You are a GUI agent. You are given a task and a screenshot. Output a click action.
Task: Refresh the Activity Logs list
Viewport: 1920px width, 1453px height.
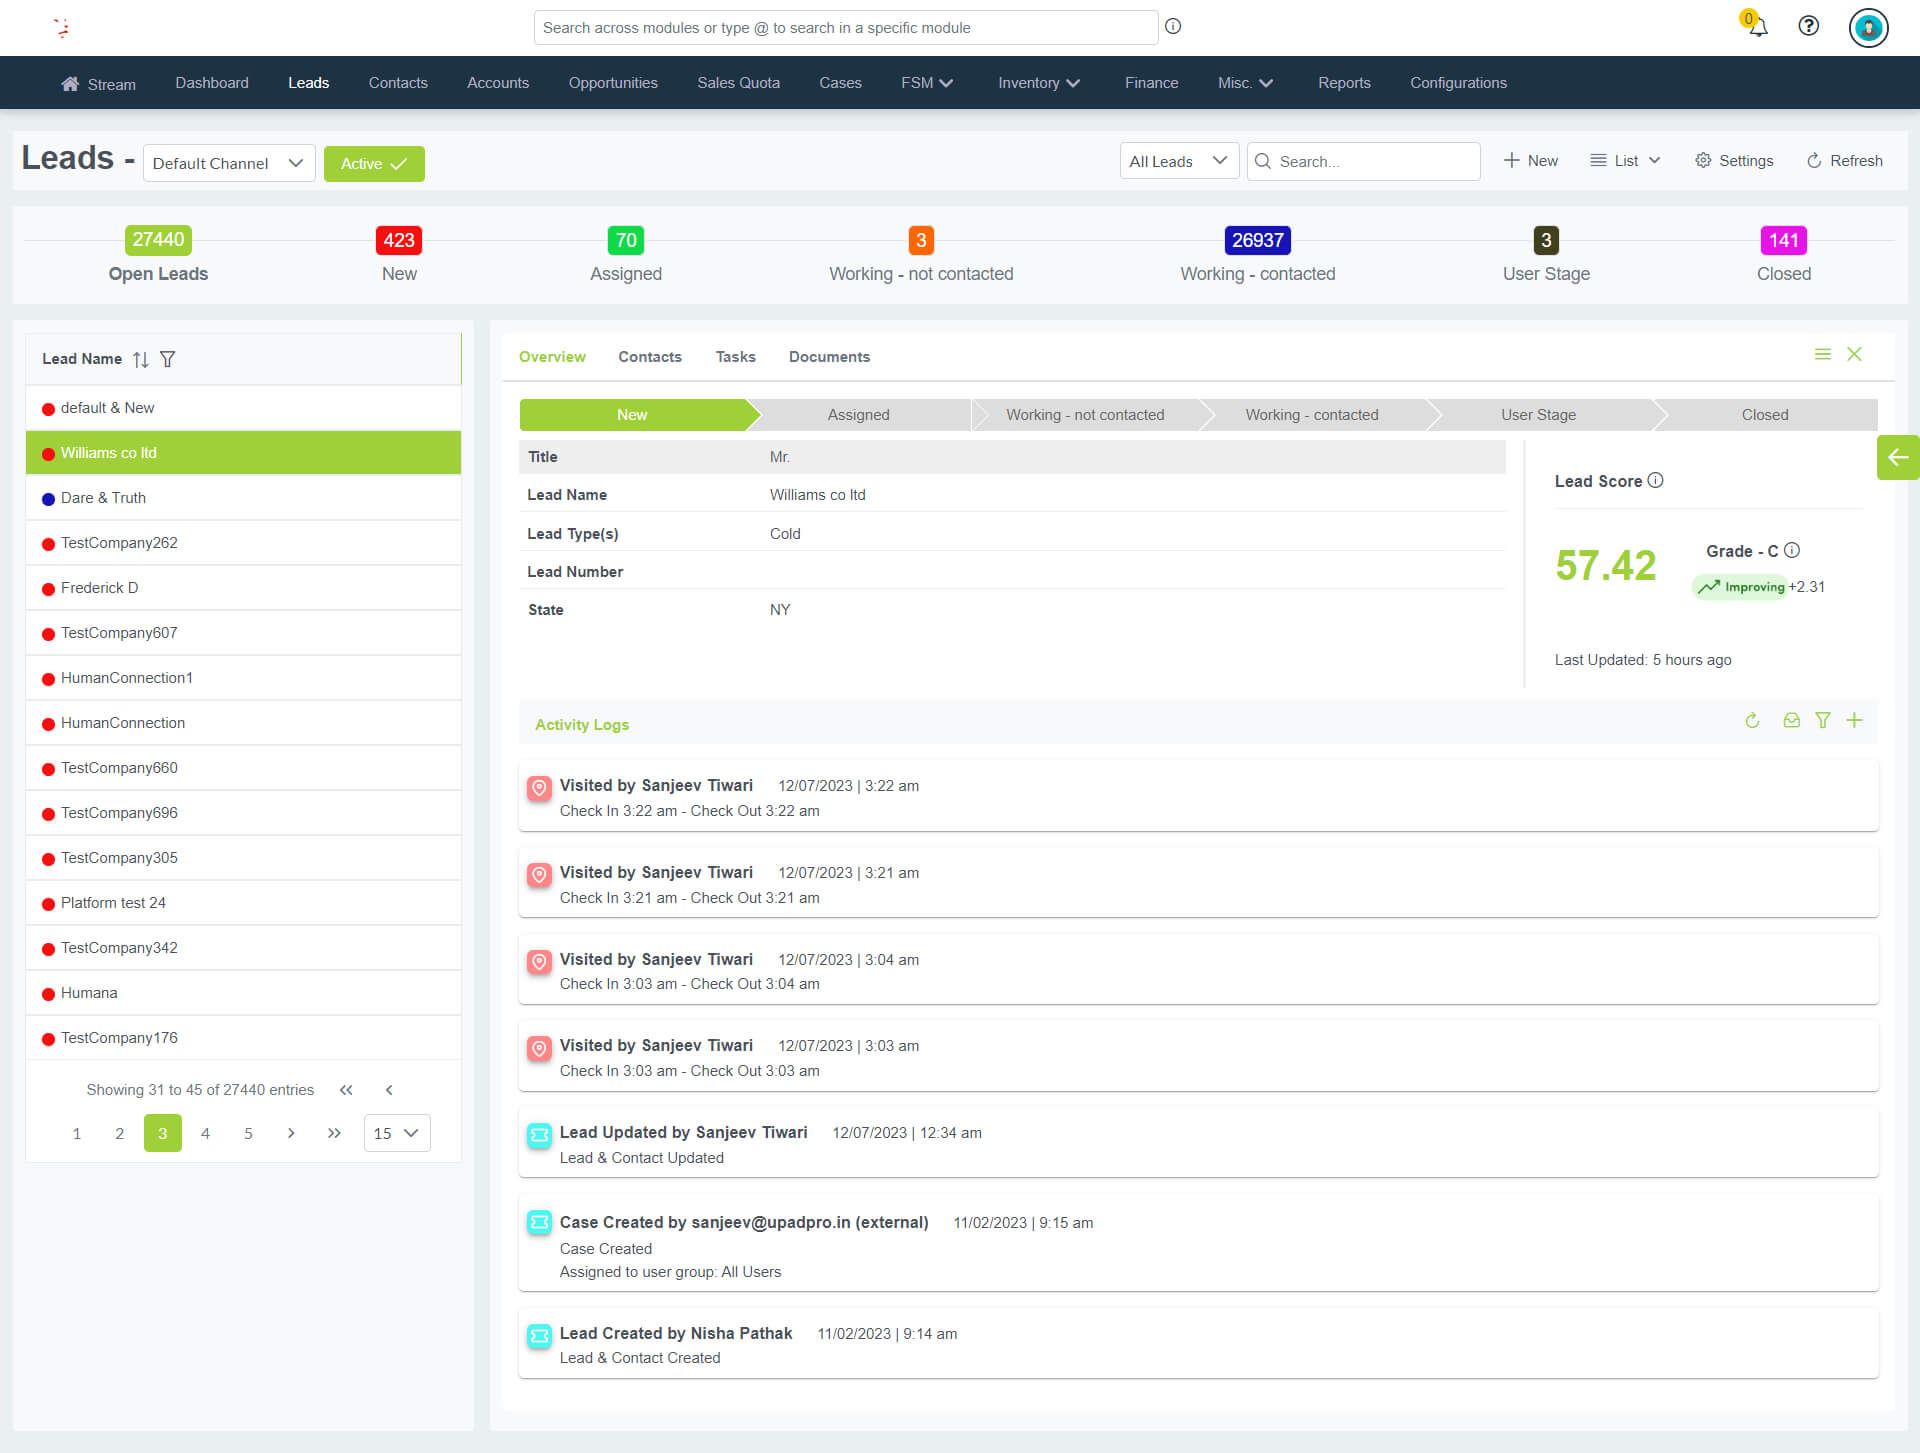(x=1752, y=720)
